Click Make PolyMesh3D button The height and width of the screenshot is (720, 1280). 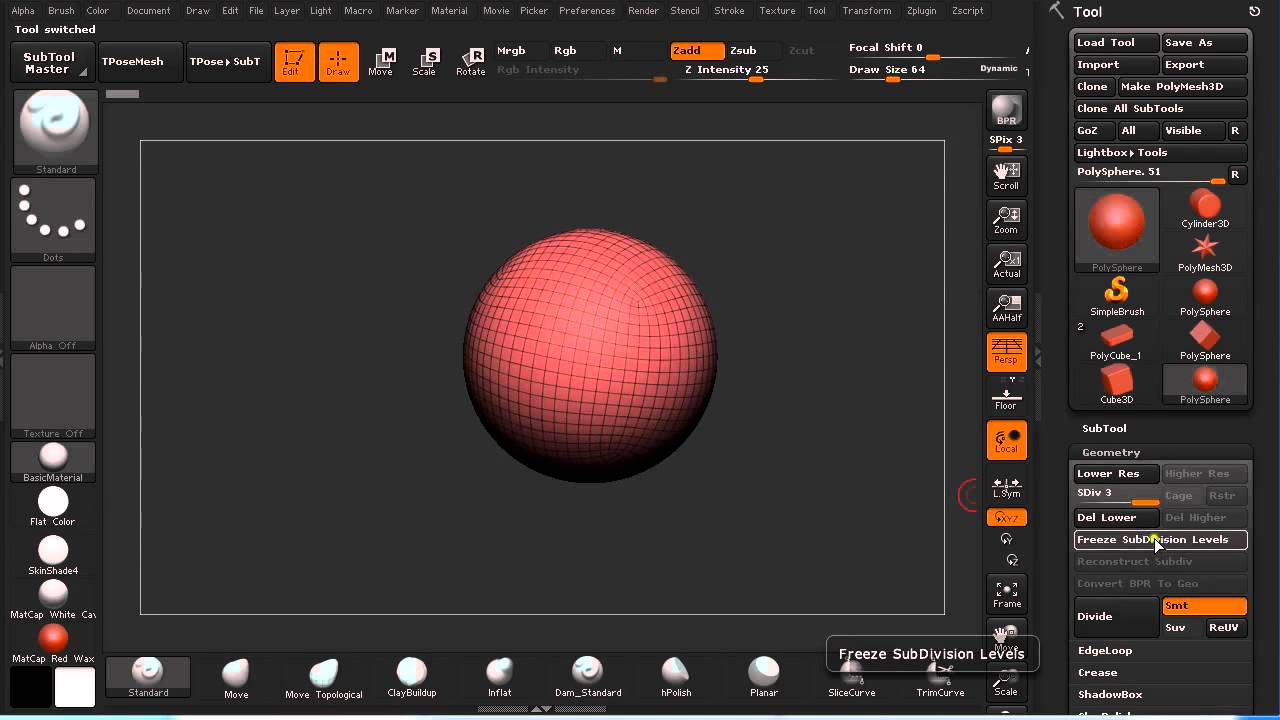click(x=1183, y=86)
